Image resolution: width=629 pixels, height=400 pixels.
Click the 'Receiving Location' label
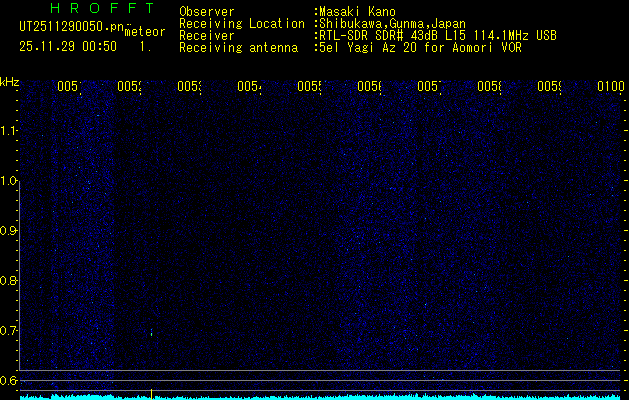pos(242,24)
